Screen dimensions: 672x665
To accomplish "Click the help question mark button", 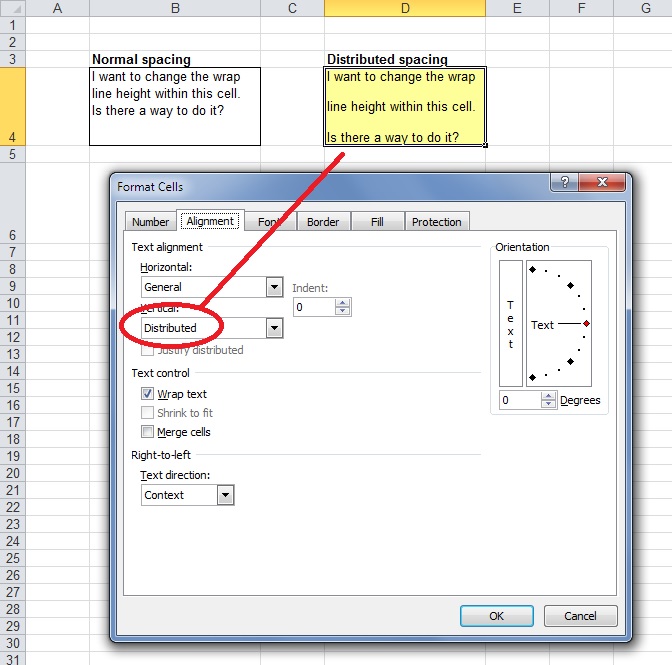I will pos(564,182).
